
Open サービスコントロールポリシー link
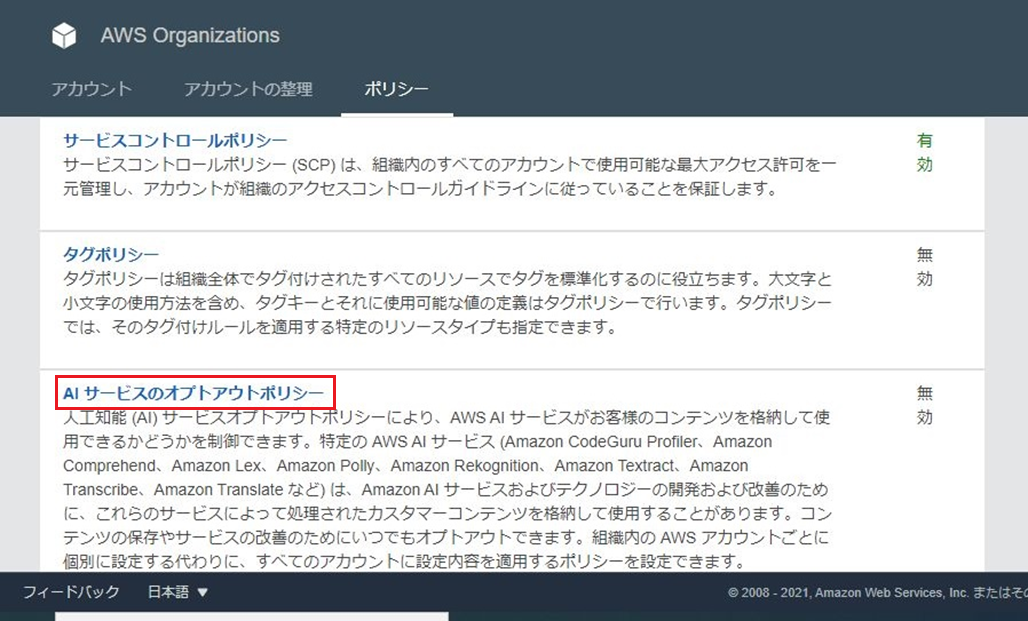pyautogui.click(x=175, y=140)
